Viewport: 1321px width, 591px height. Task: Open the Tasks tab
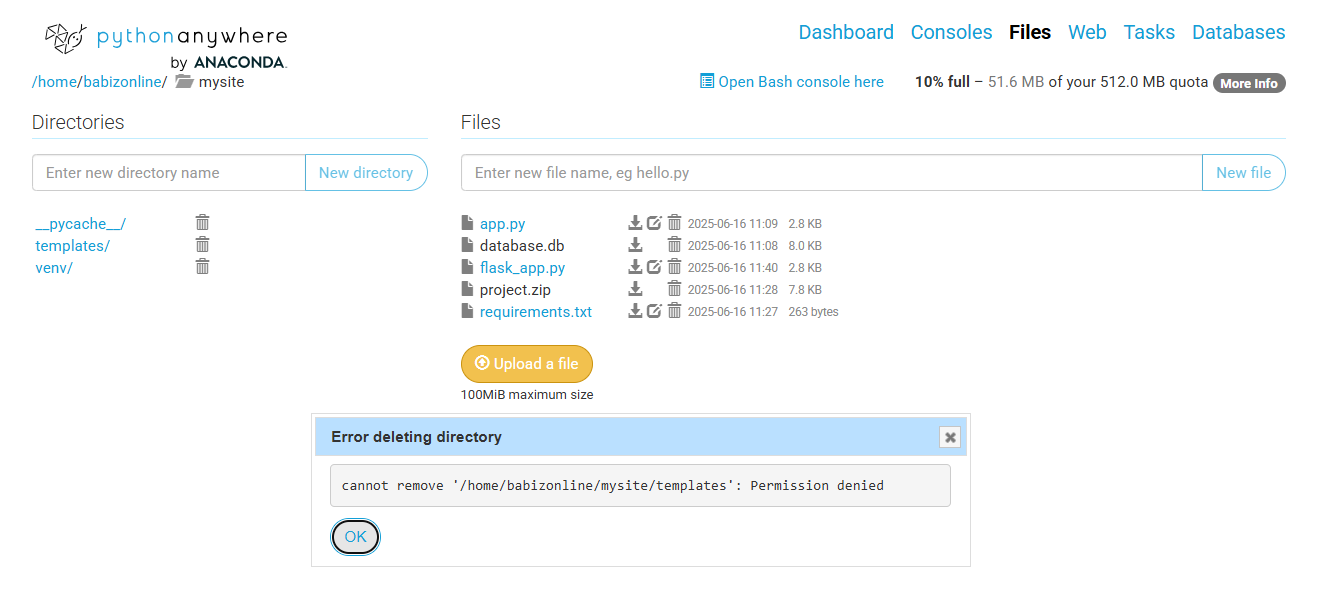click(1149, 32)
